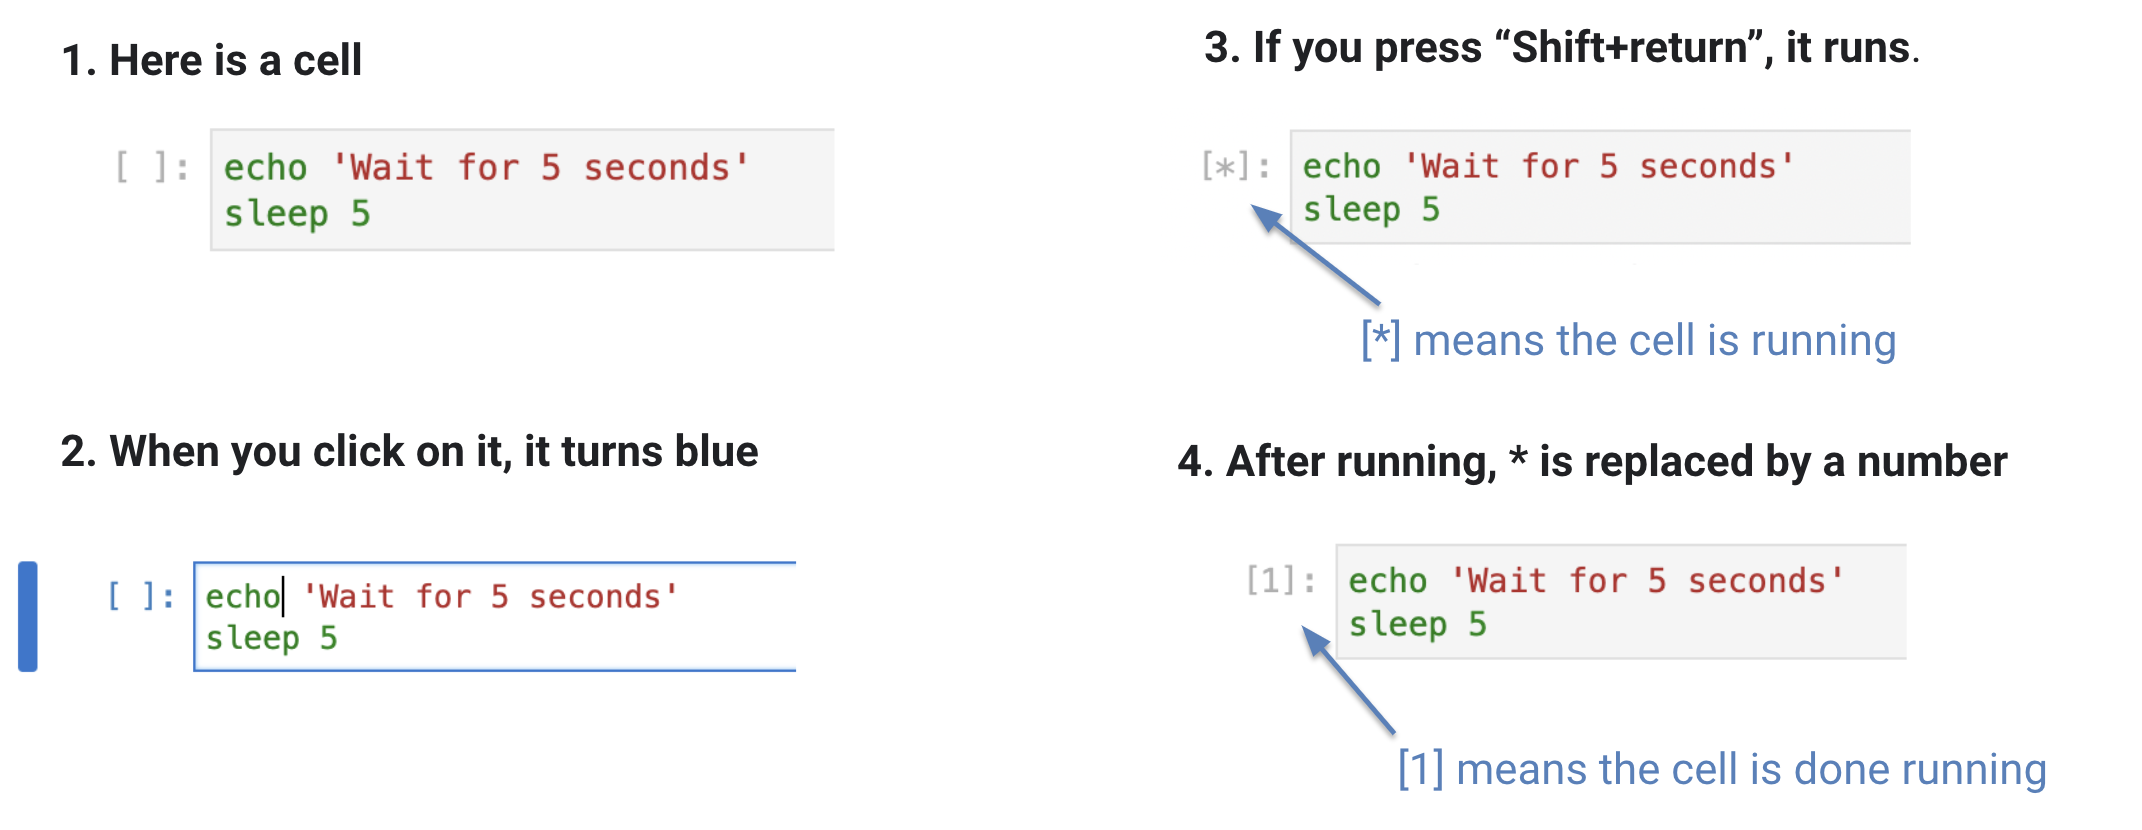Viewport: 2142px width, 830px height.
Task: Click the '[*] means the cell is running' note
Action: [1628, 341]
